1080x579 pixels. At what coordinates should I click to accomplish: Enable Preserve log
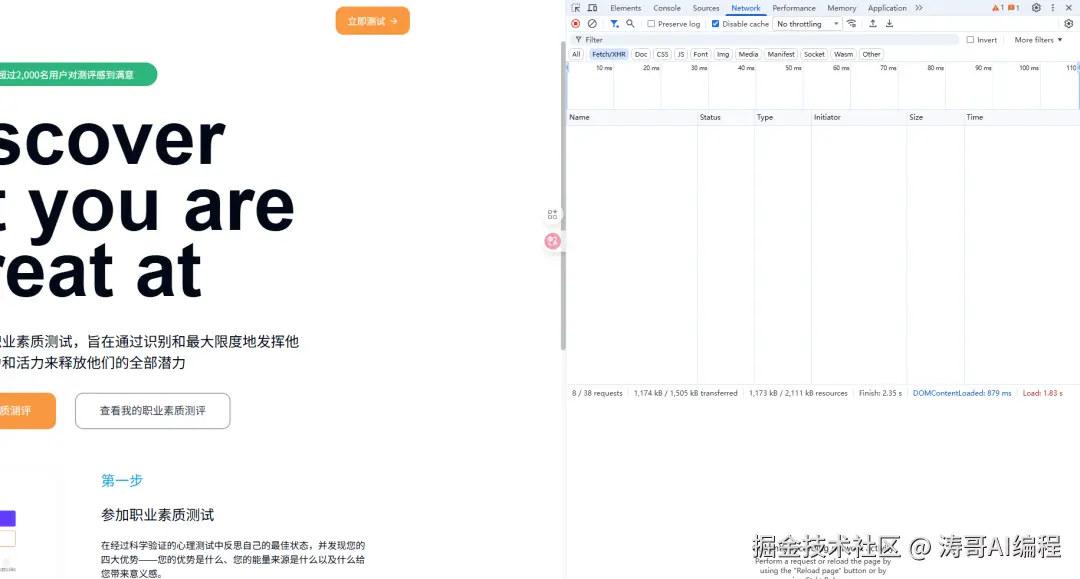(651, 23)
